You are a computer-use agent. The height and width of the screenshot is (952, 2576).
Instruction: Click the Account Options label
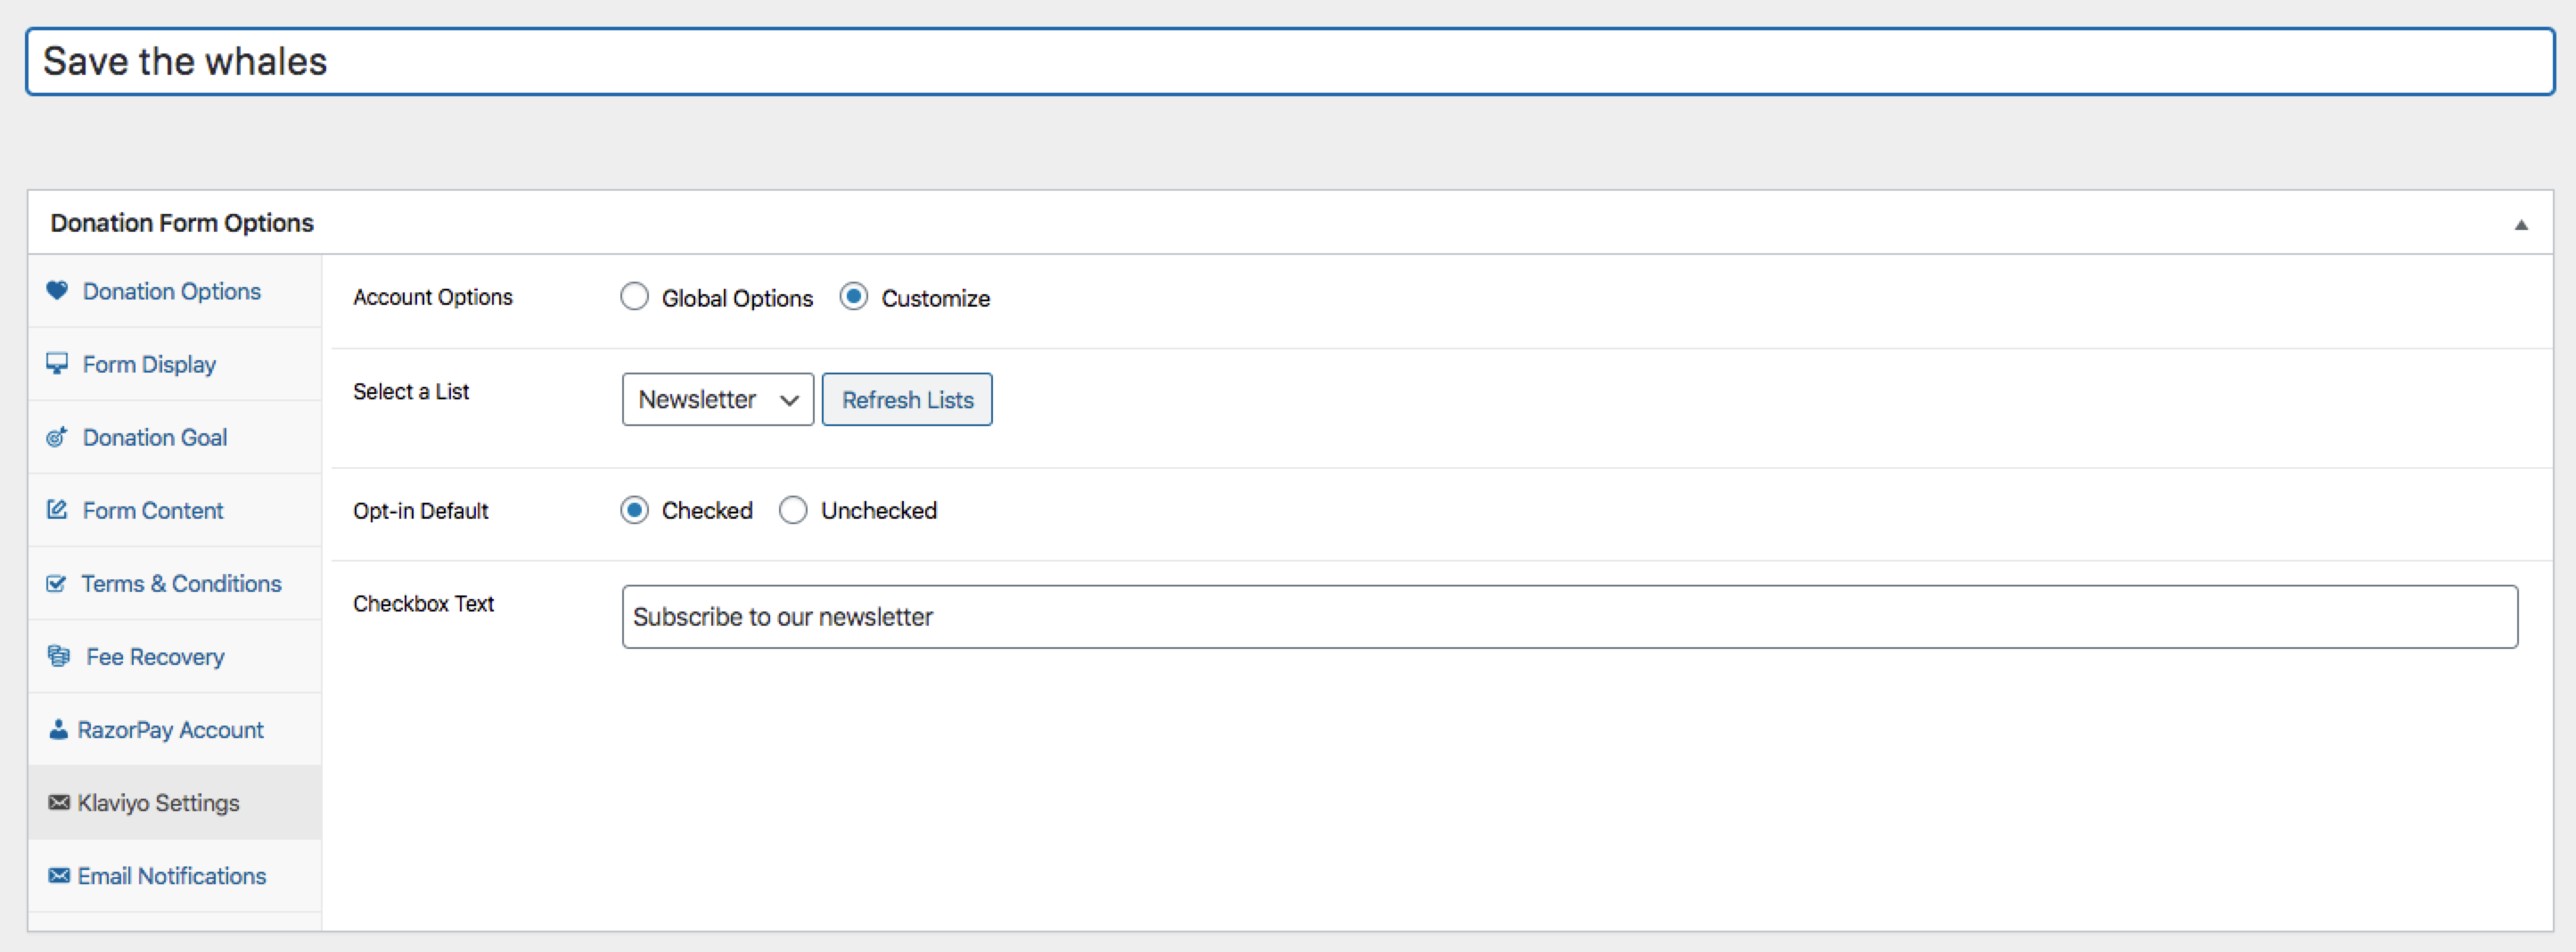point(432,297)
